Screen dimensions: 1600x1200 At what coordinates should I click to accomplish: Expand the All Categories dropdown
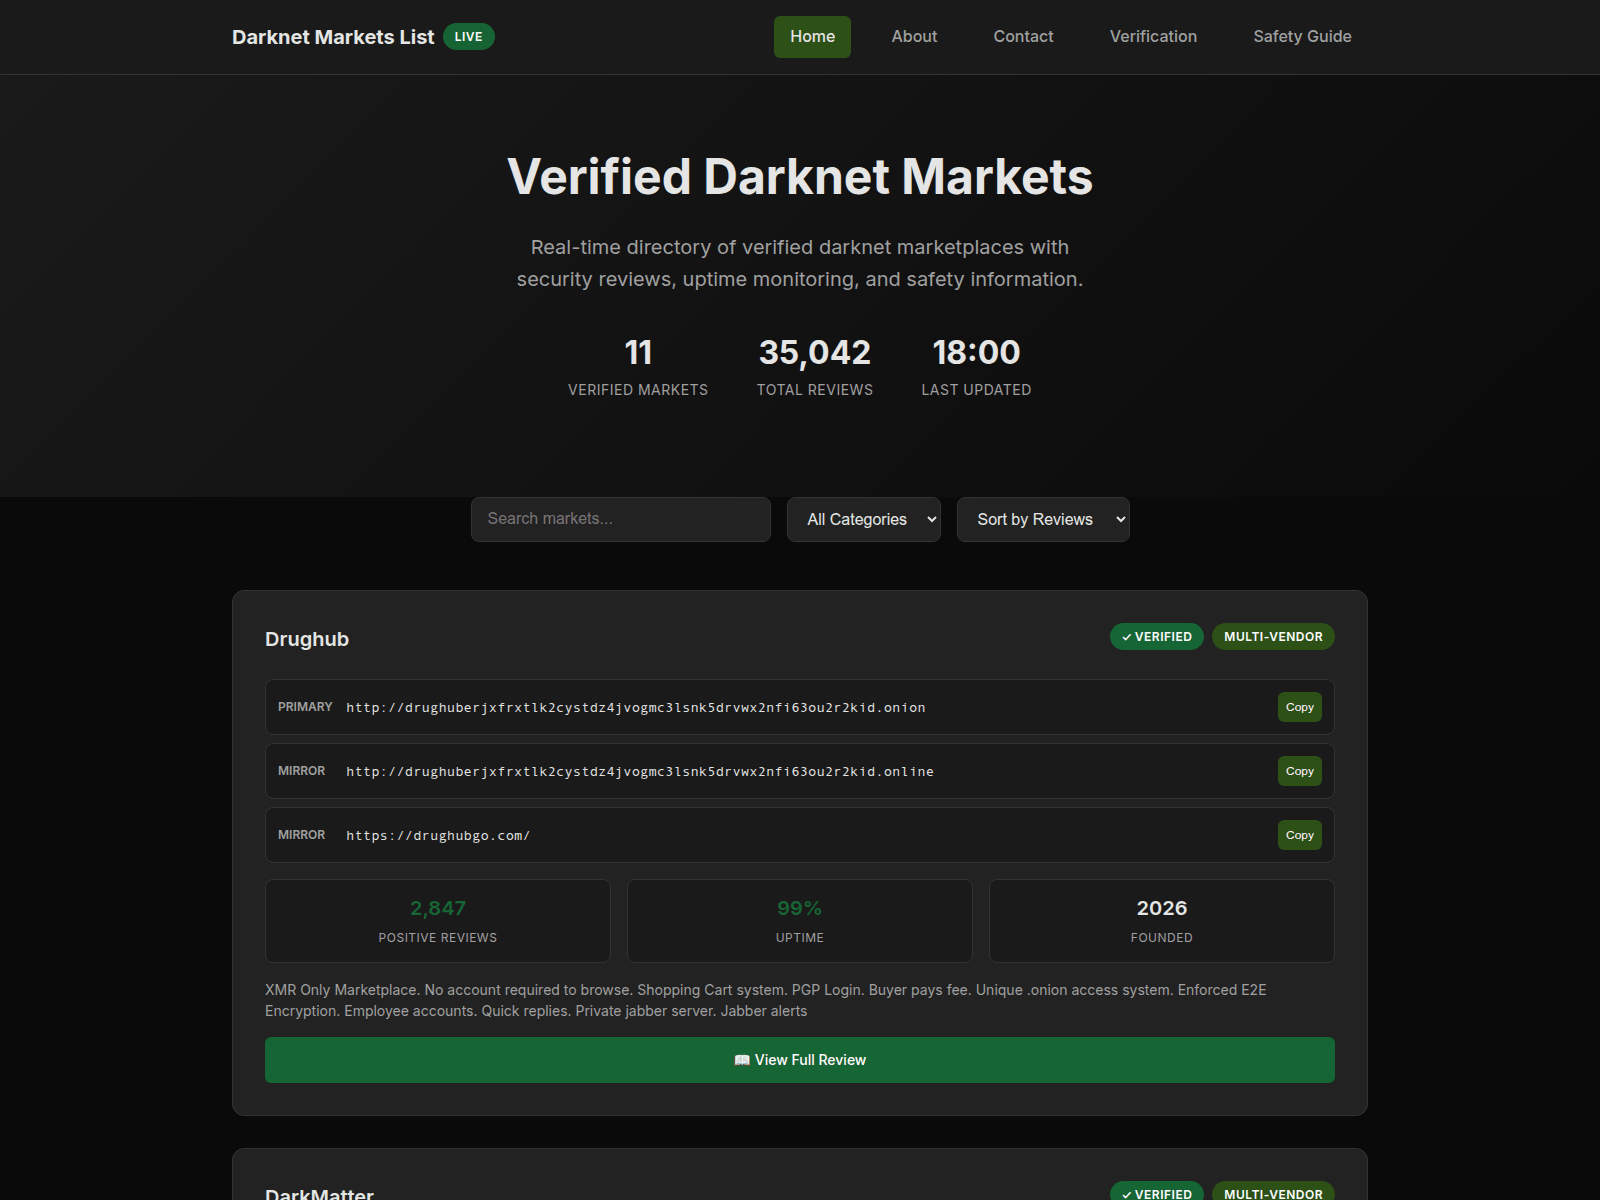point(864,519)
